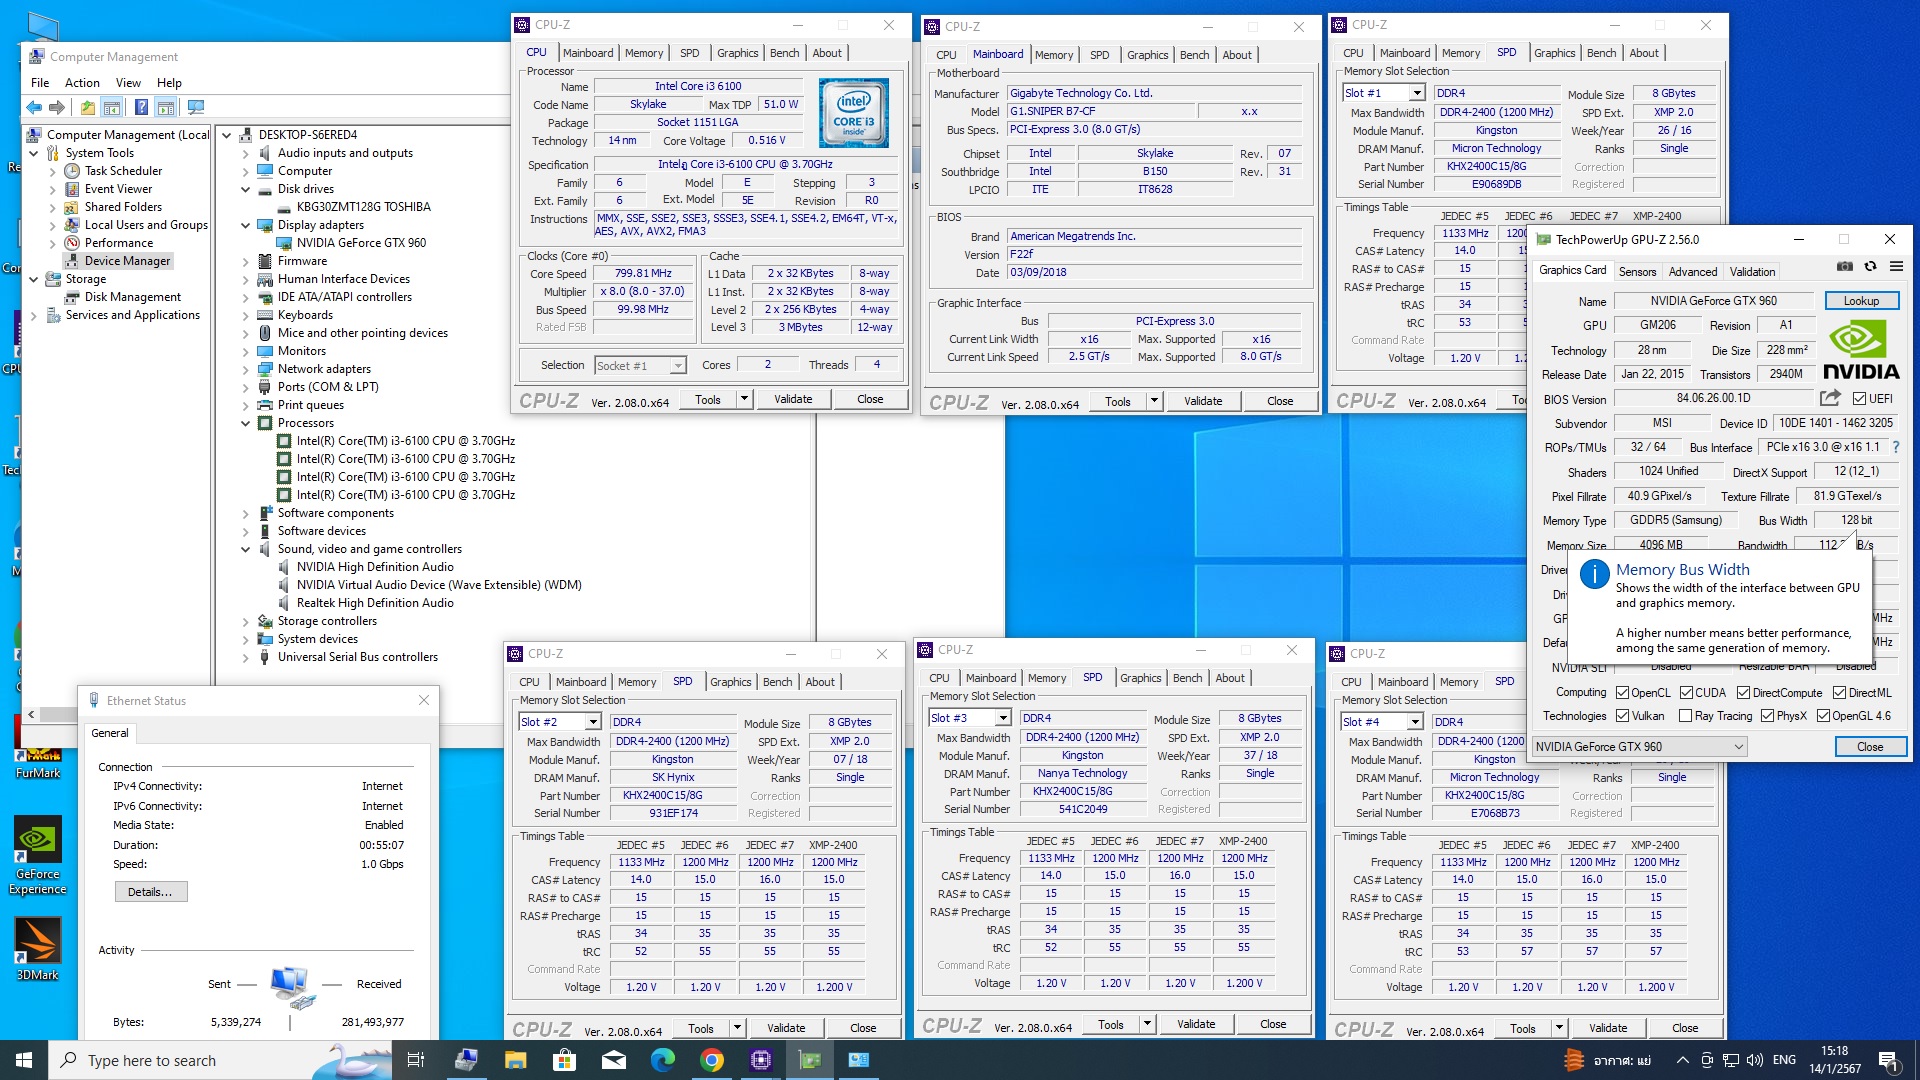The height and width of the screenshot is (1080, 1920).
Task: Click the GPU-Z refresh icon
Action: [x=1870, y=266]
